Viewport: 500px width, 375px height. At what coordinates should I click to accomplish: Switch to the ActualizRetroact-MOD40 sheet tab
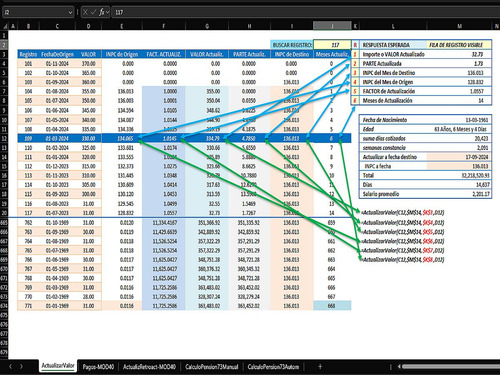pyautogui.click(x=149, y=367)
